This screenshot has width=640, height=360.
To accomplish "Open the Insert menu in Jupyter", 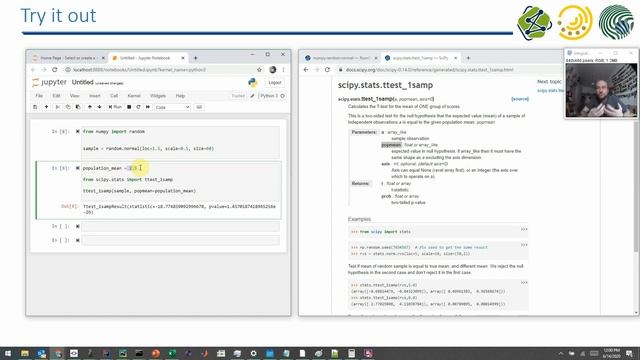I will tap(95, 96).
